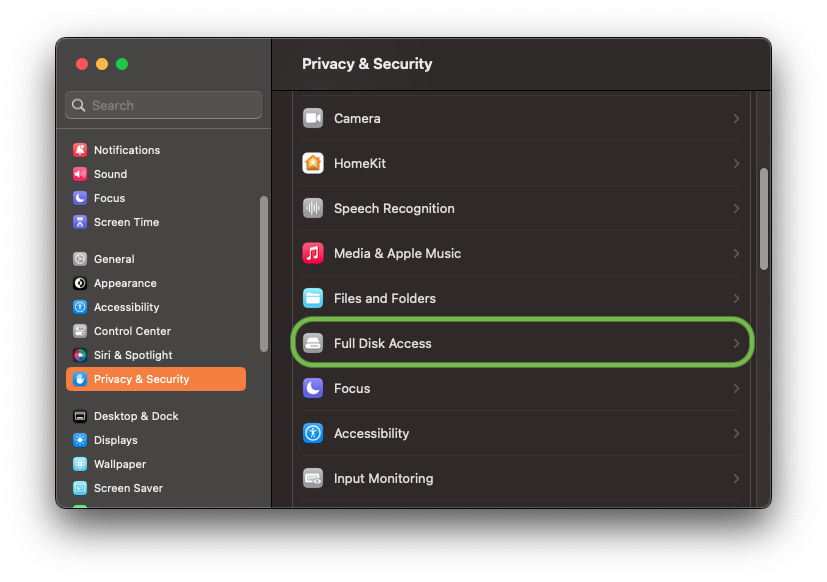Expand the Media & Apple Music chevron

[x=736, y=254]
